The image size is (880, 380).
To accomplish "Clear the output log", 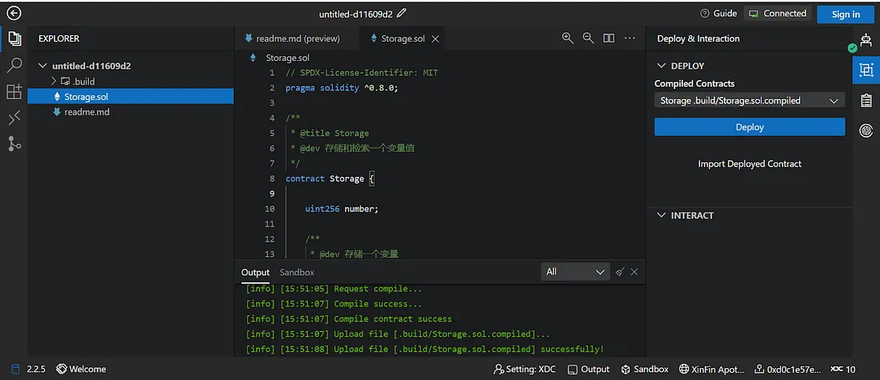I will coord(620,272).
